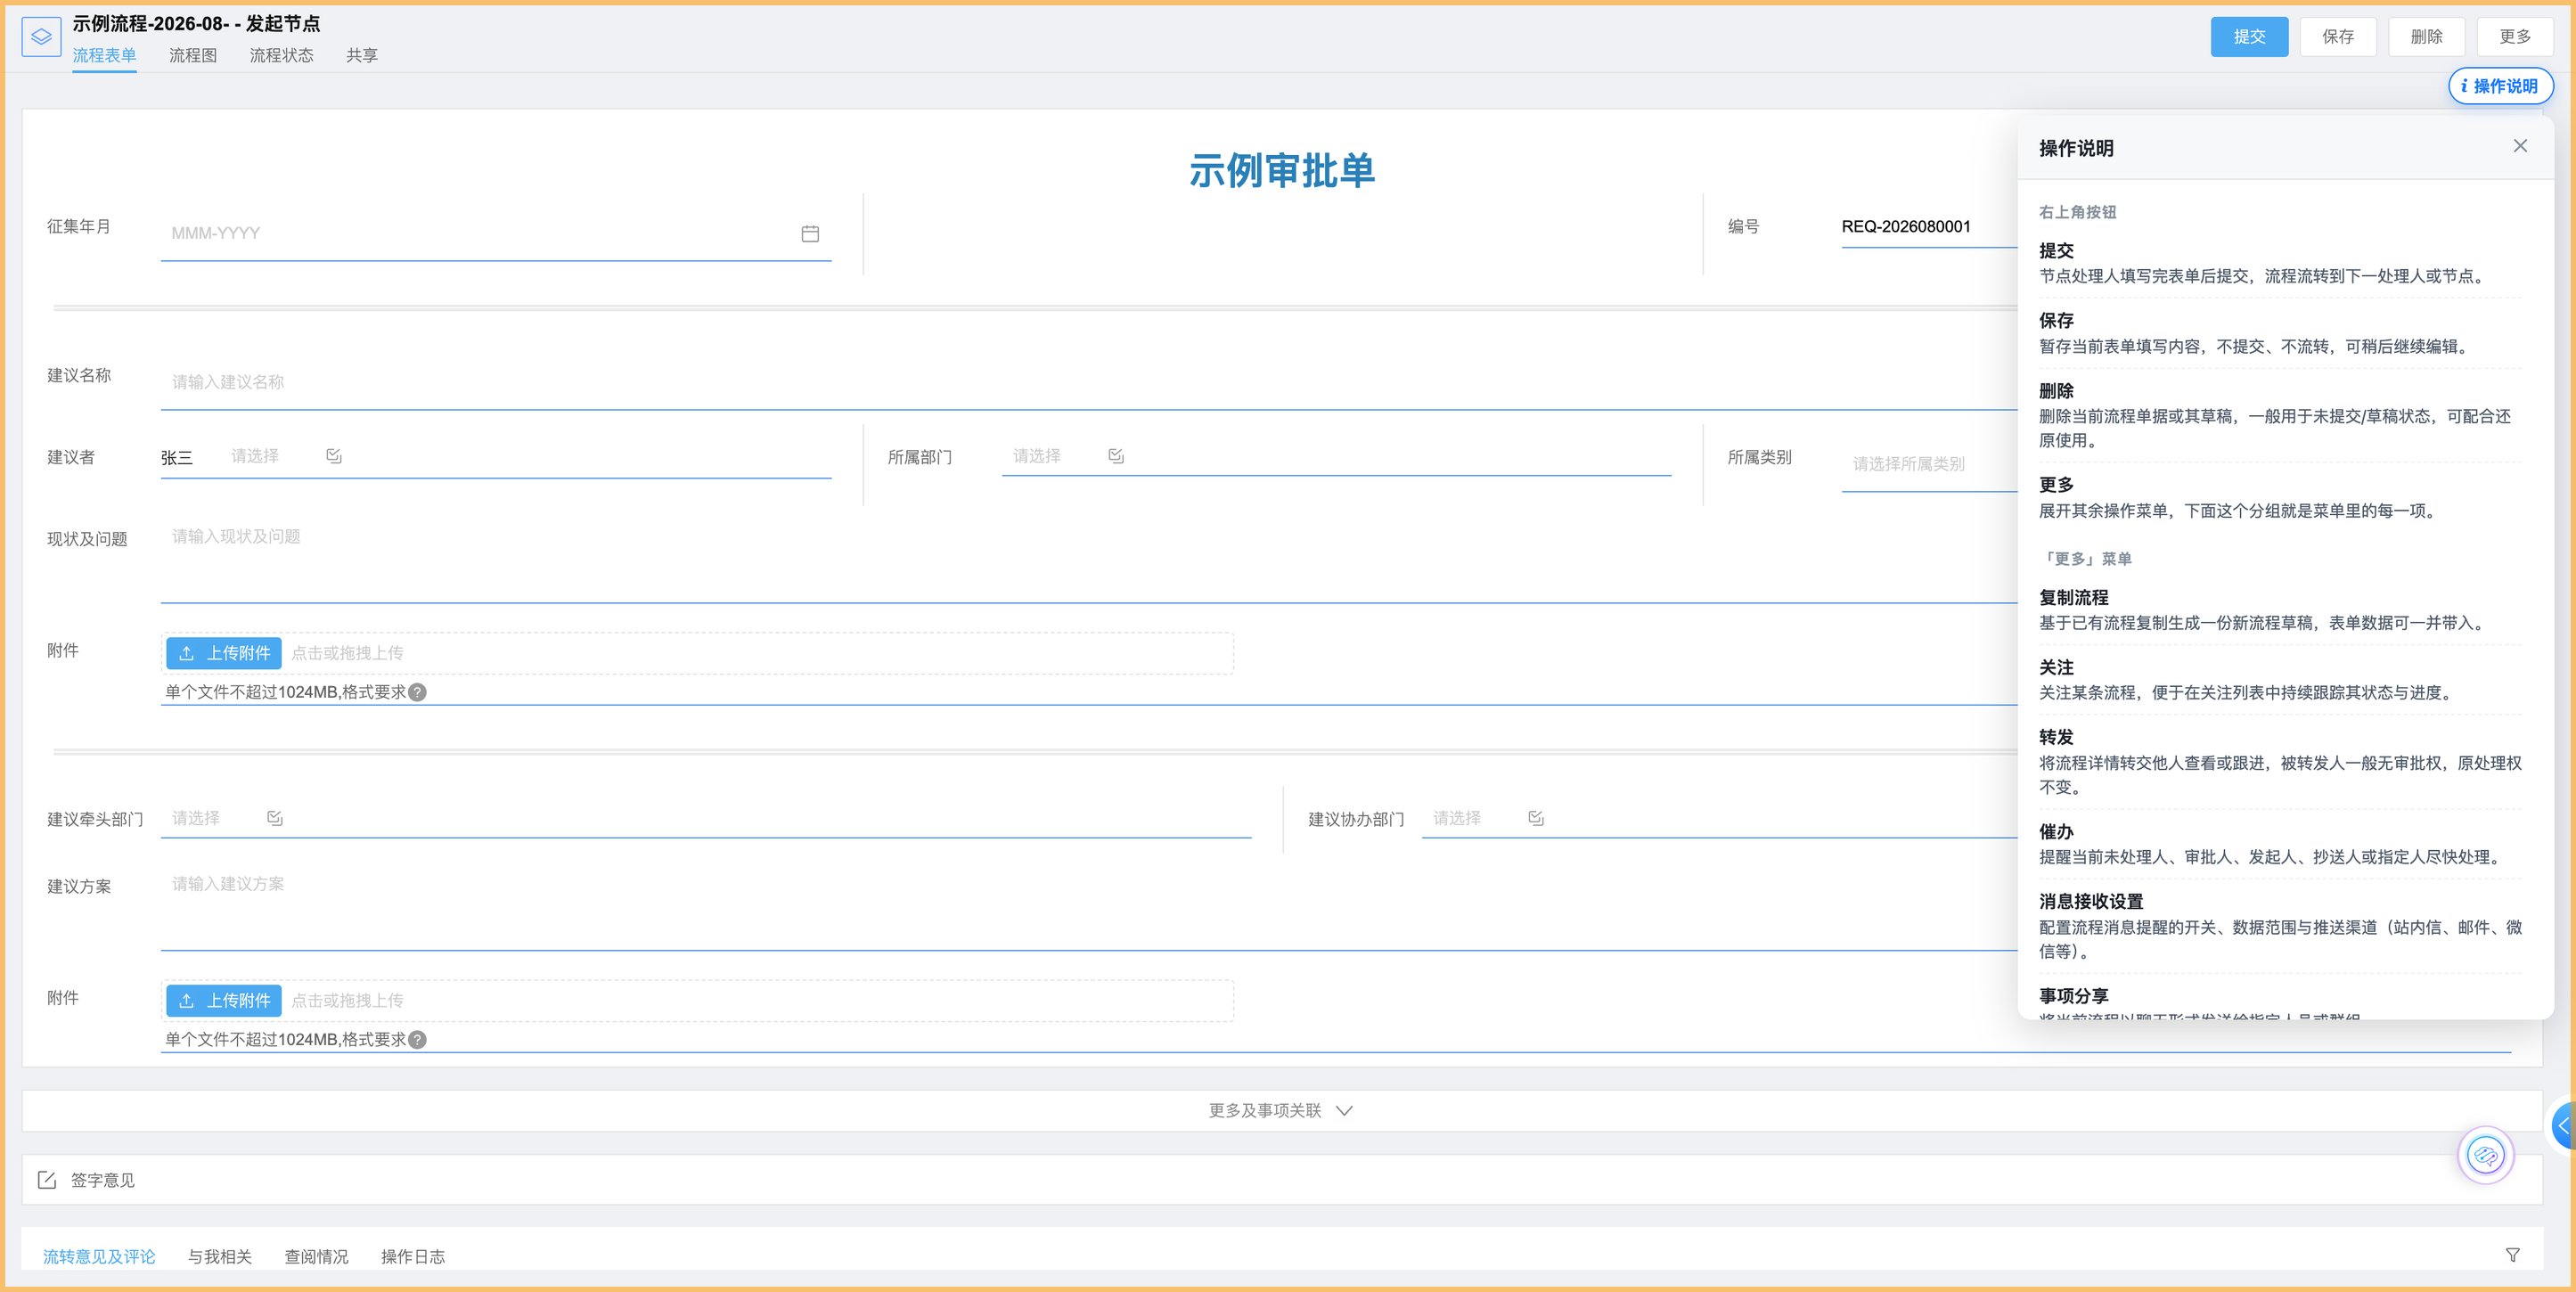The image size is (2576, 1292).
Task: Open the 所属类别 dropdown
Action: 1929,464
